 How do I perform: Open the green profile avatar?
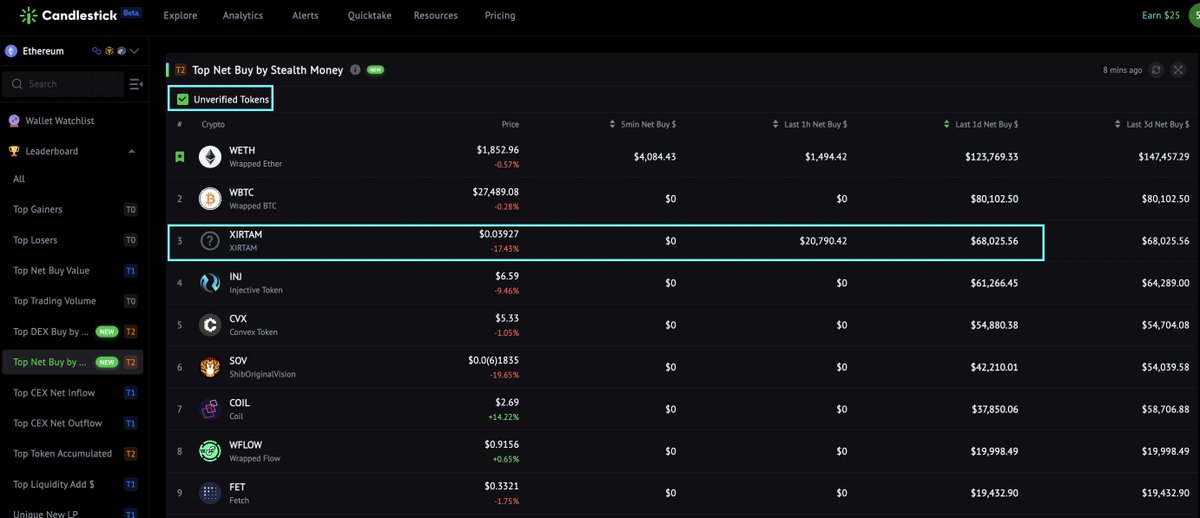1194,16
